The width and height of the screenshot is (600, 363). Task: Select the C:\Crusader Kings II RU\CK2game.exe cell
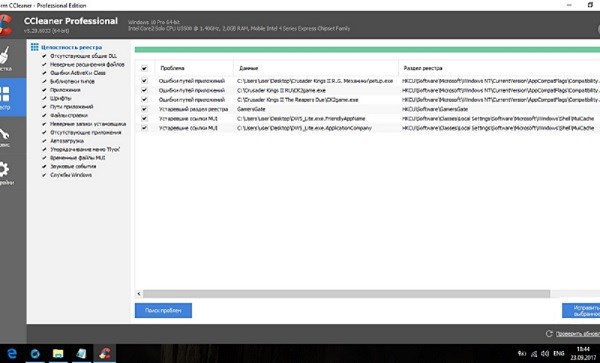point(282,90)
